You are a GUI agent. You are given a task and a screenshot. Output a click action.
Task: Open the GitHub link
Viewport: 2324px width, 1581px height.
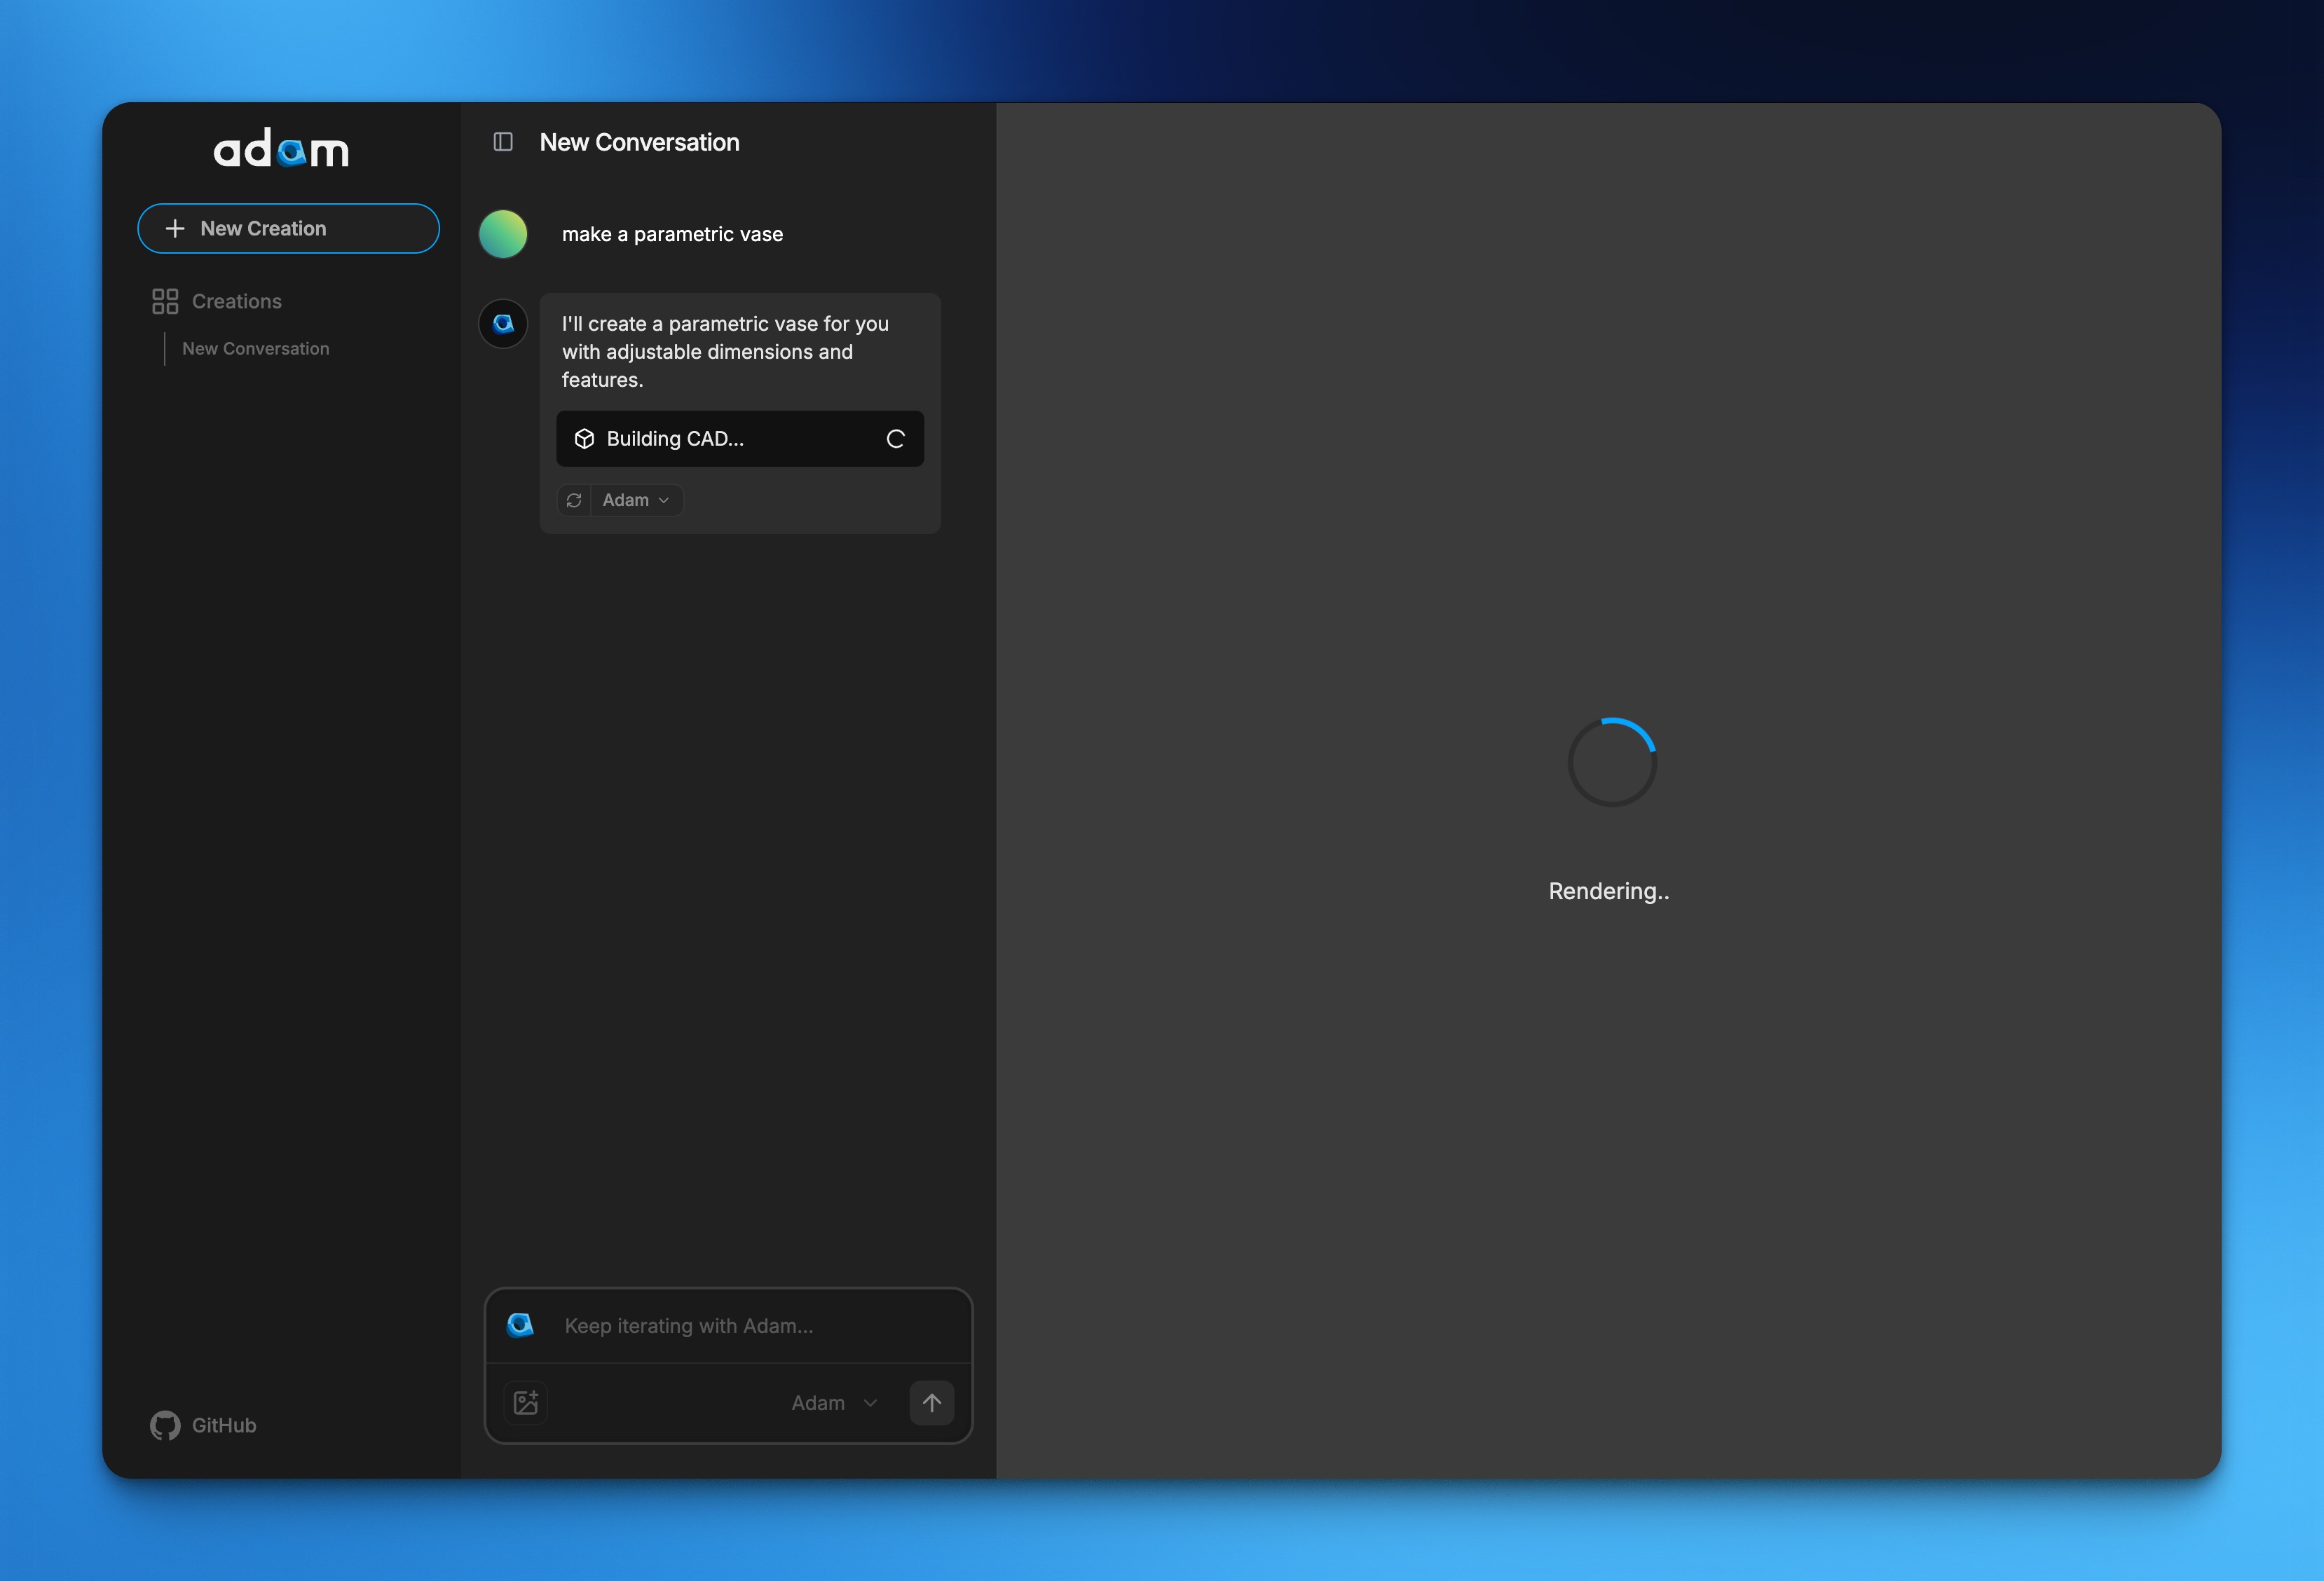tap(223, 1425)
